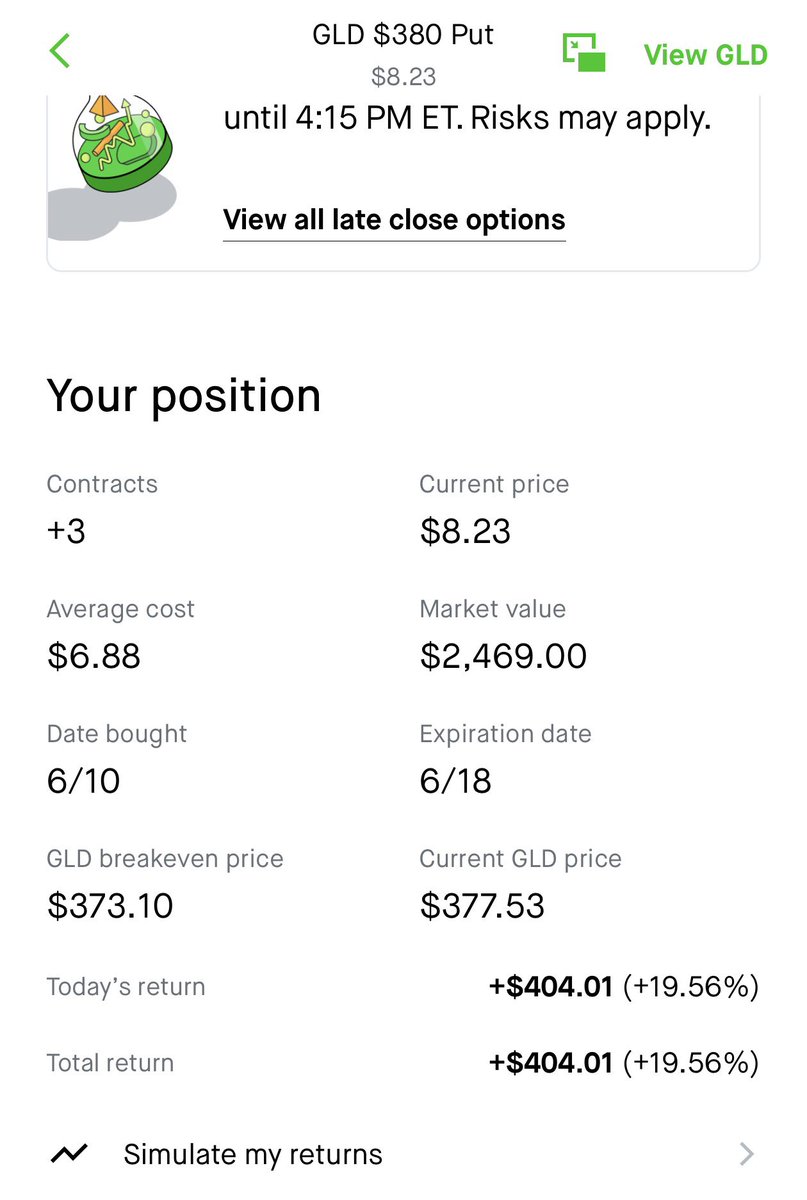This screenshot has height=1200, width=807.
Task: Tap the green back arrow icon
Action: coord(60,50)
